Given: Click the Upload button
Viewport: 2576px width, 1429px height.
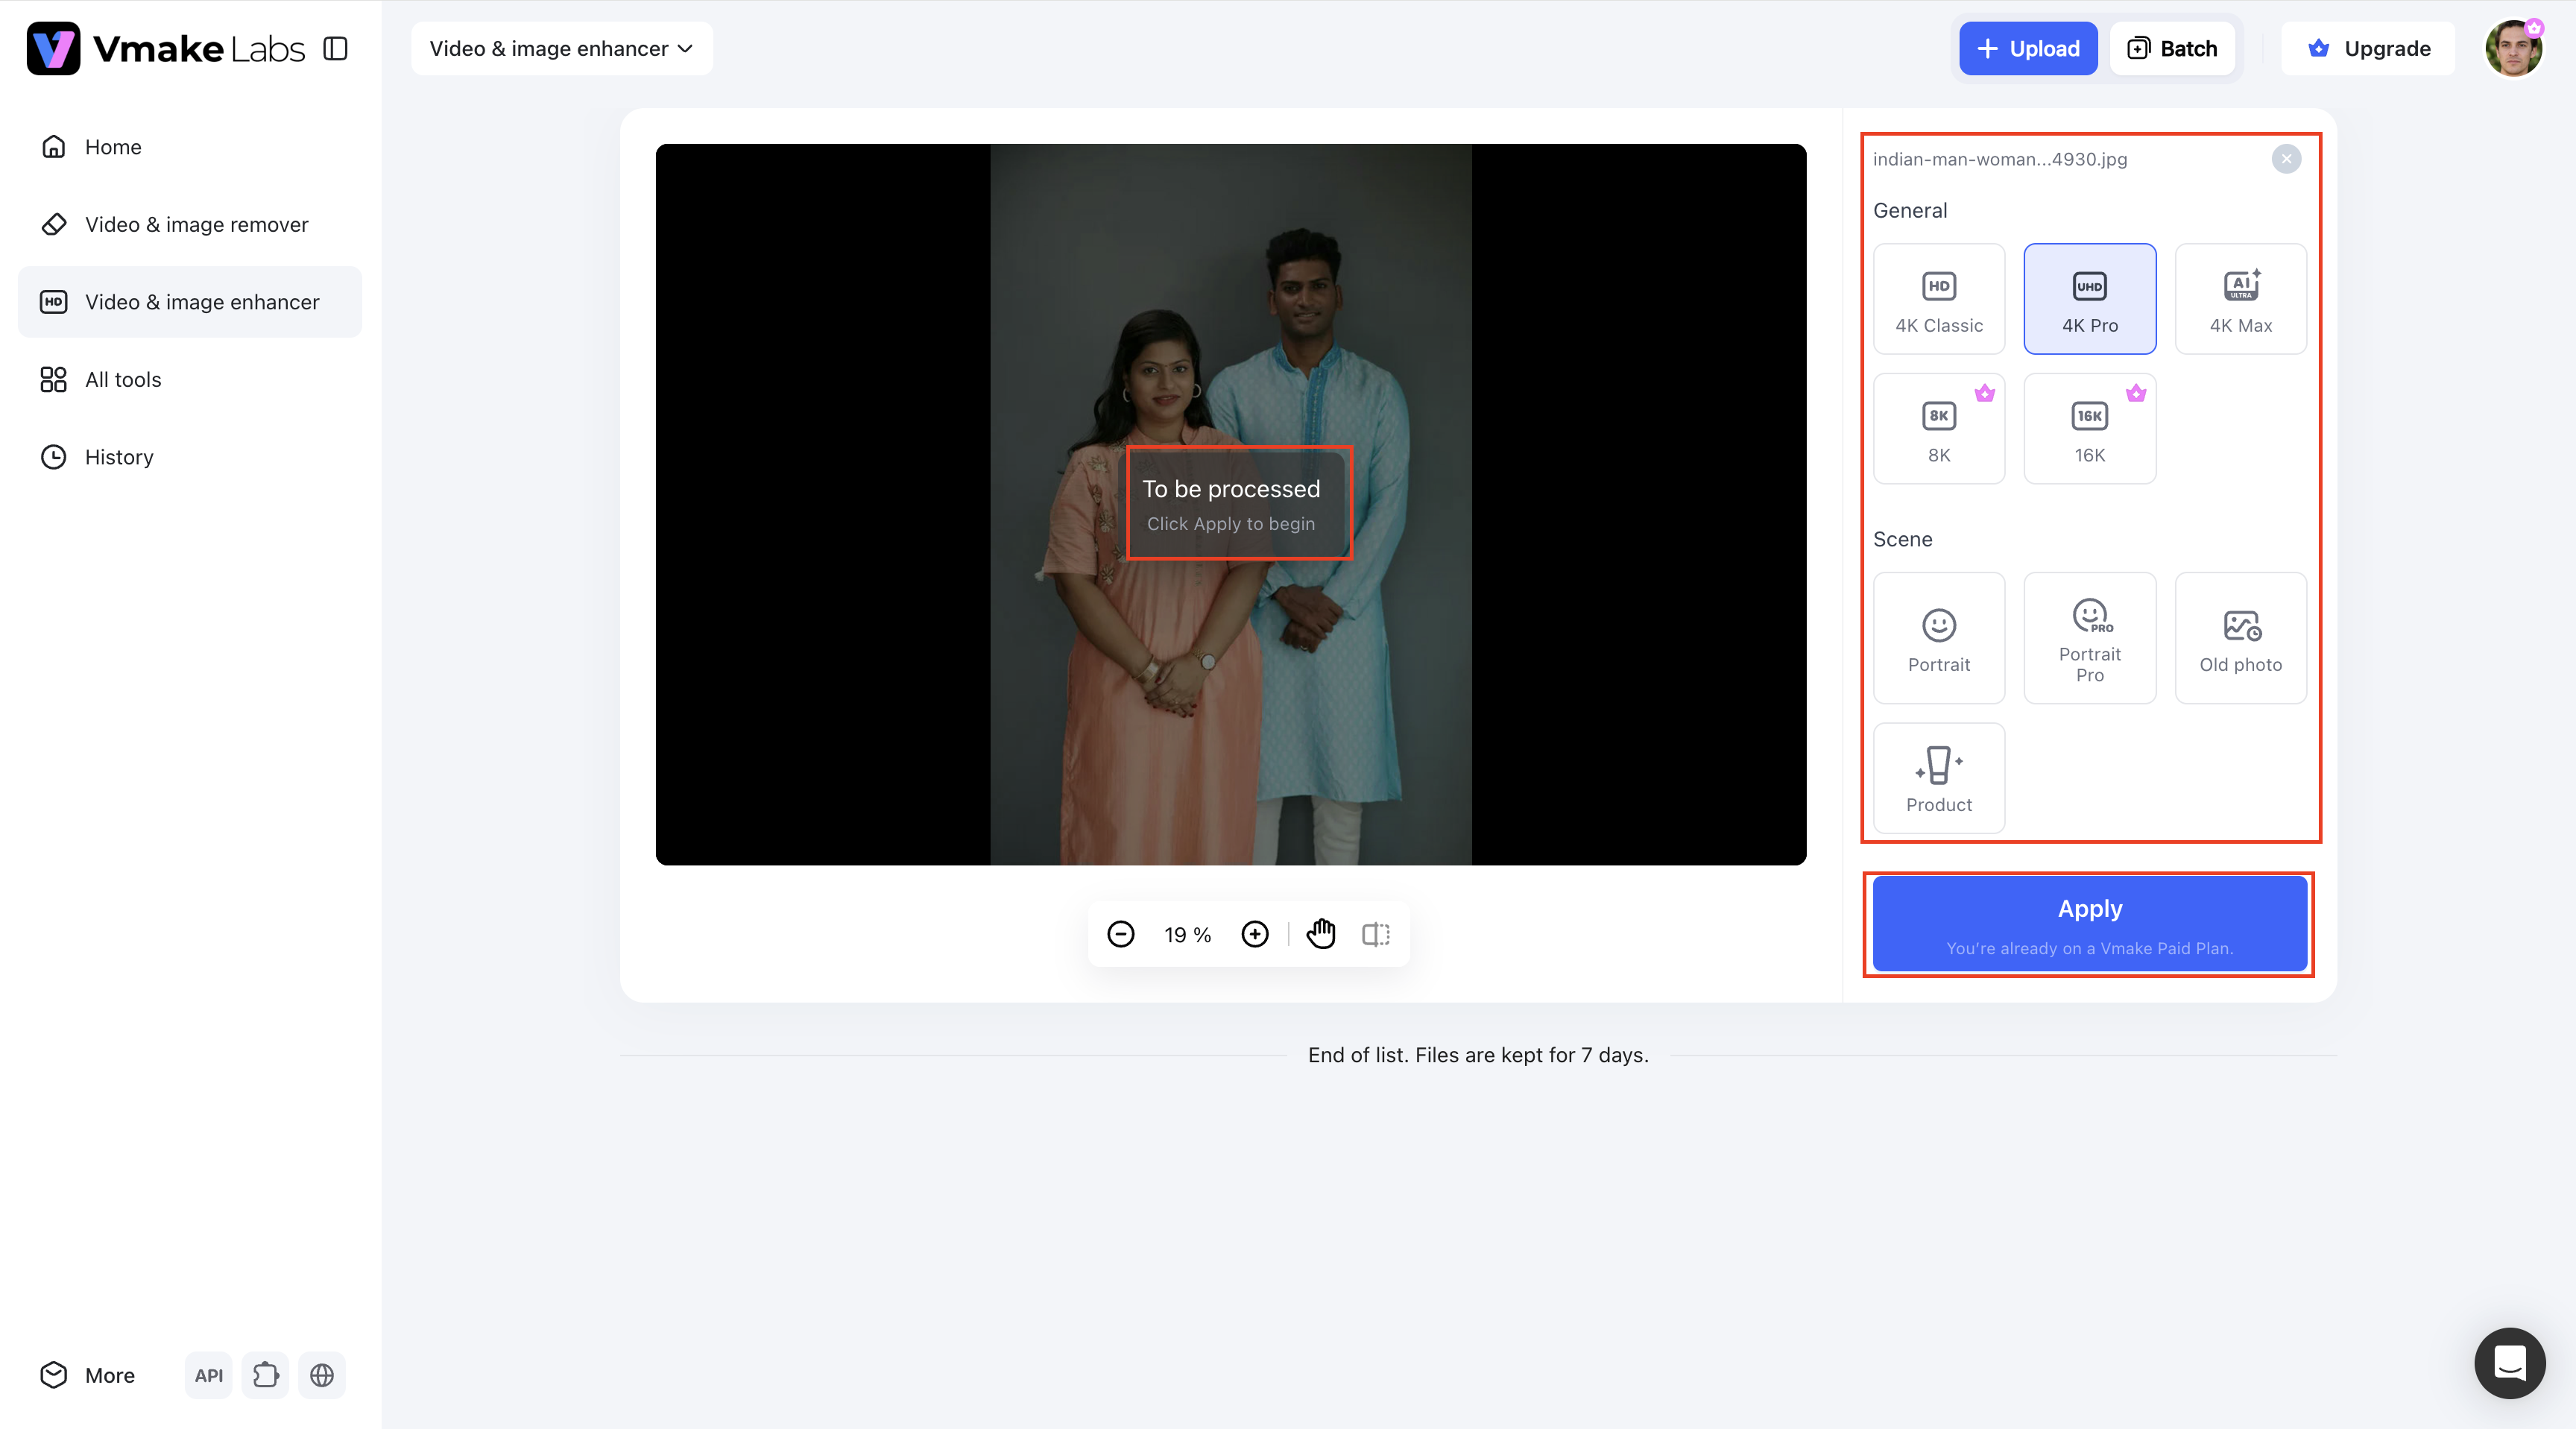Looking at the screenshot, I should (2028, 48).
